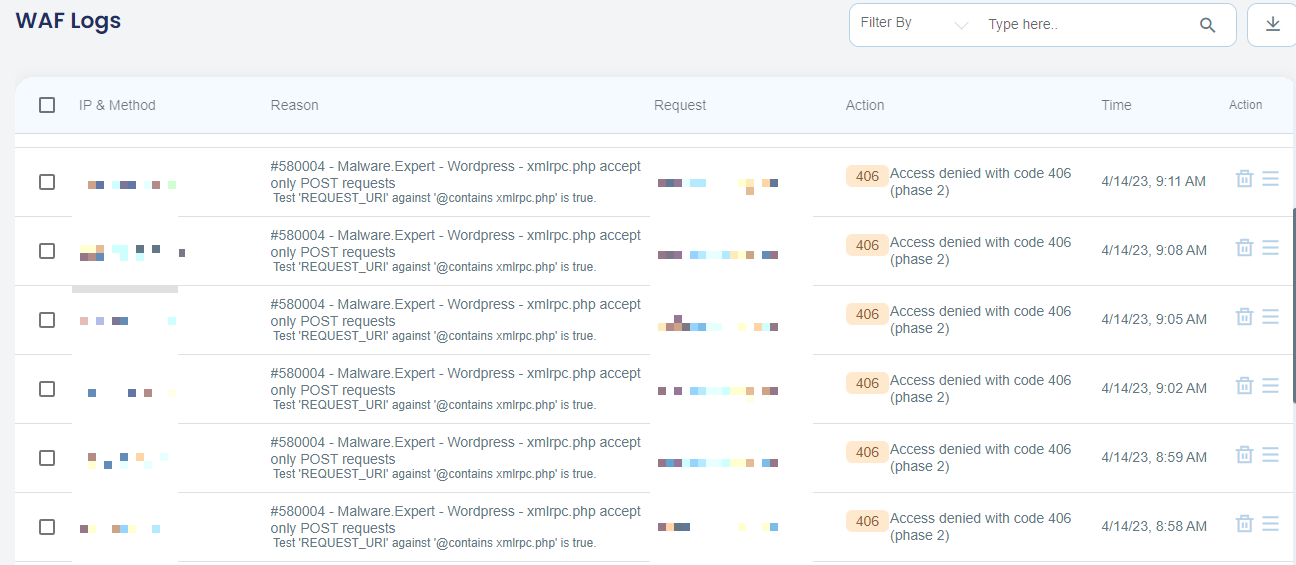Click the IP & Method column header

pos(117,105)
